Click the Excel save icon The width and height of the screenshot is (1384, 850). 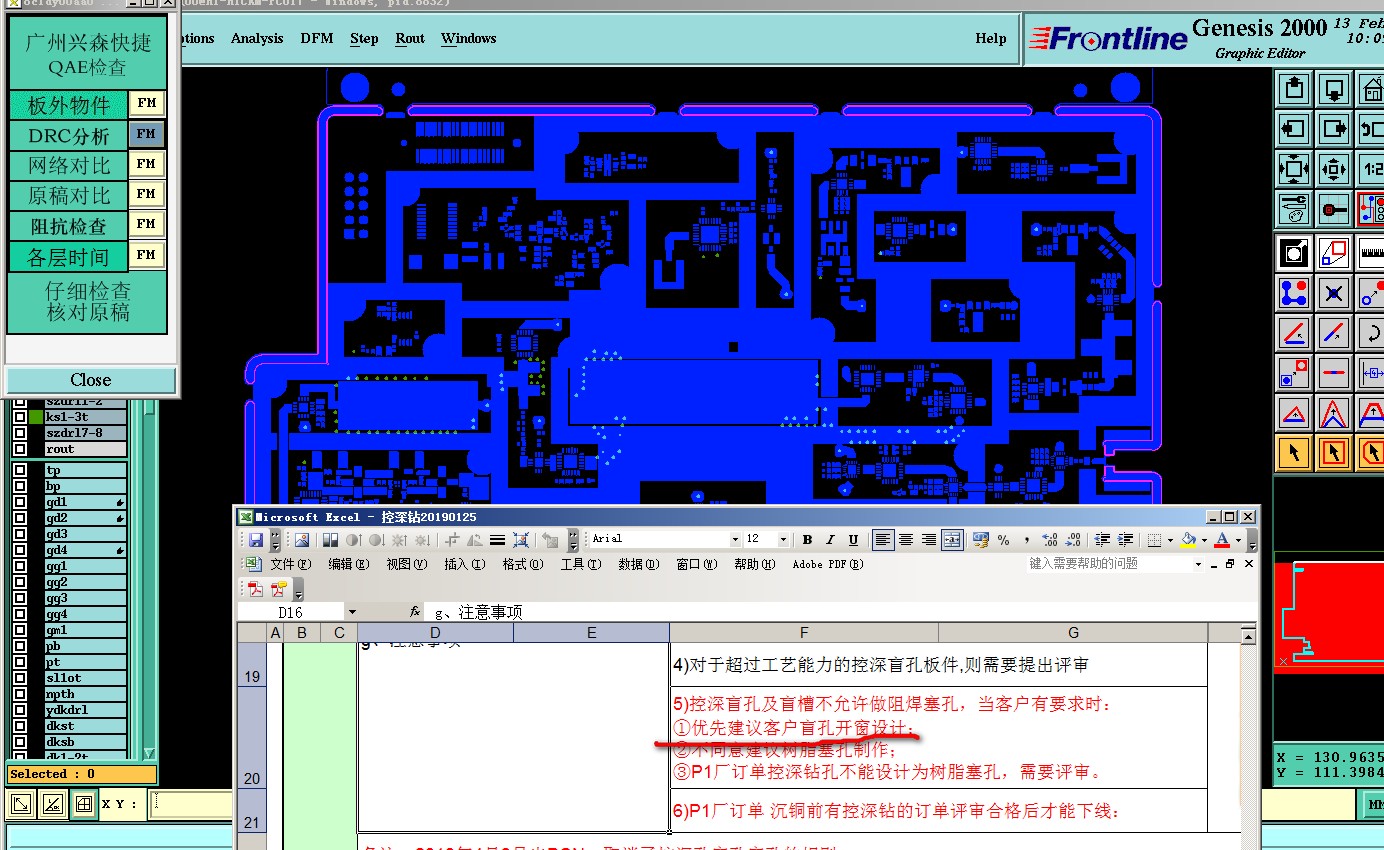tap(256, 540)
